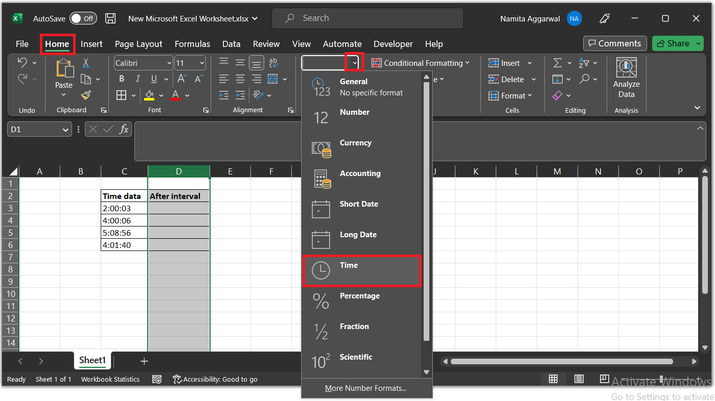This screenshot has width=715, height=401.
Task: Switch to Page Layout view icon
Action: [x=579, y=379]
